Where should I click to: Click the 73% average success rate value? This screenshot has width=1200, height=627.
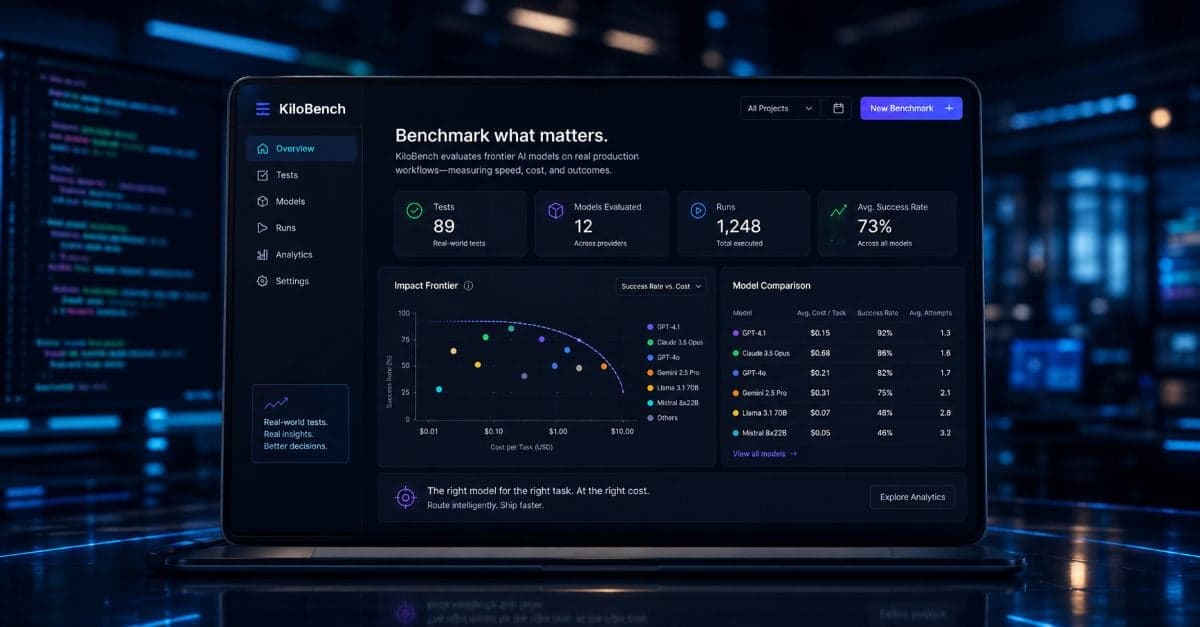point(875,226)
